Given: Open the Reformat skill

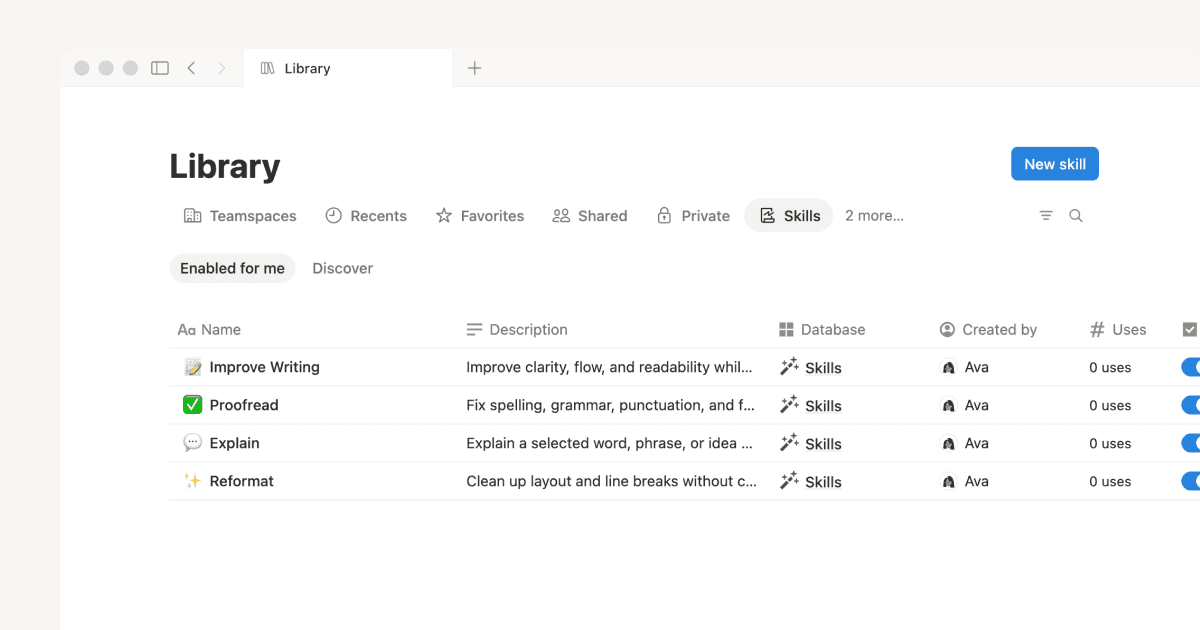Looking at the screenshot, I should pyautogui.click(x=242, y=481).
